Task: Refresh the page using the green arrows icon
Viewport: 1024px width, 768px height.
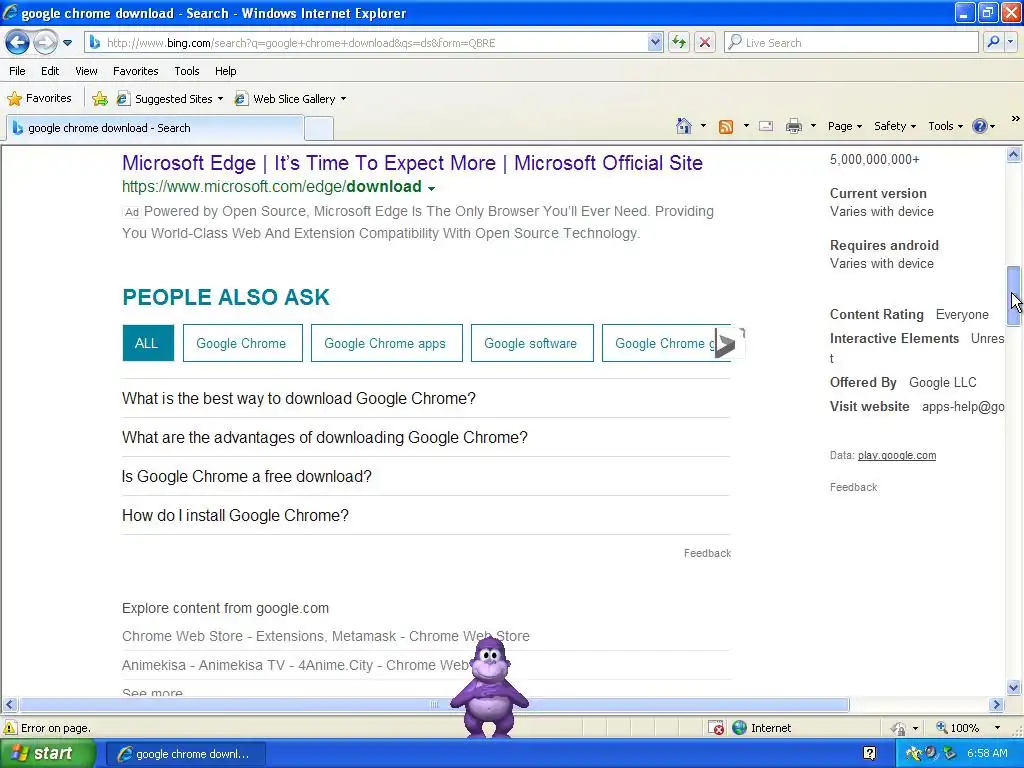Action: pyautogui.click(x=679, y=43)
